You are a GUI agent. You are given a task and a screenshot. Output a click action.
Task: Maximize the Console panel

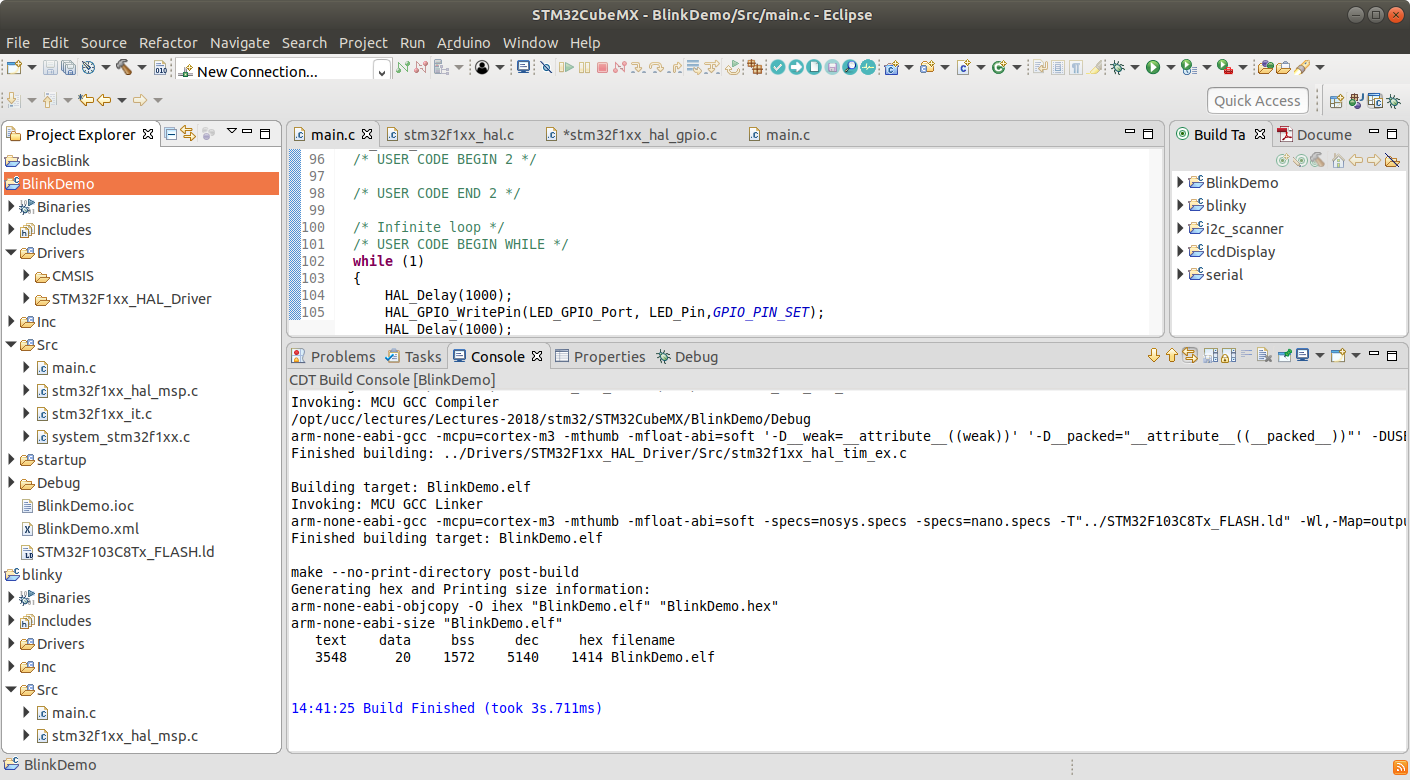click(x=1392, y=355)
